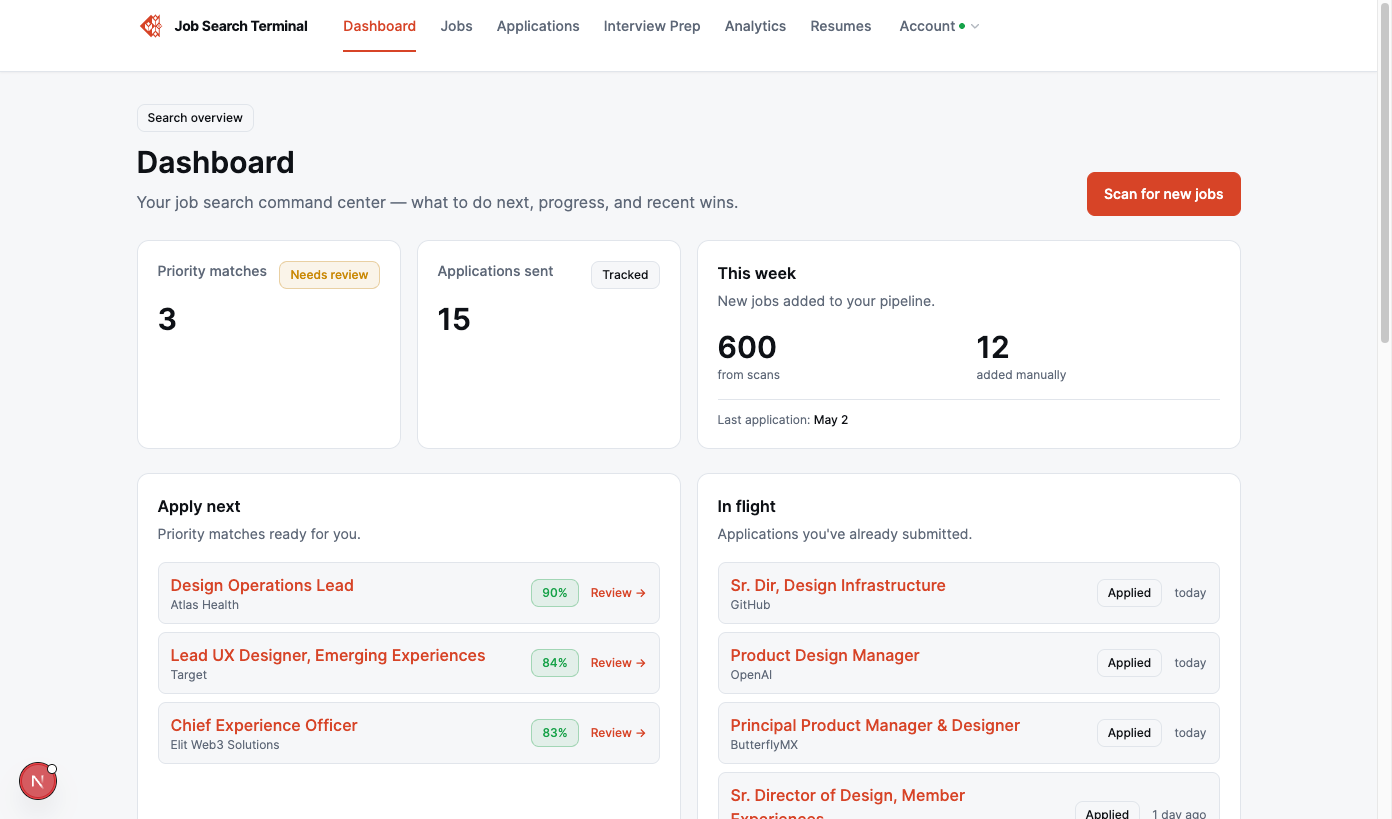The width and height of the screenshot is (1392, 819).
Task: Click Review arrow for Chief Experience Officer
Action: [618, 733]
